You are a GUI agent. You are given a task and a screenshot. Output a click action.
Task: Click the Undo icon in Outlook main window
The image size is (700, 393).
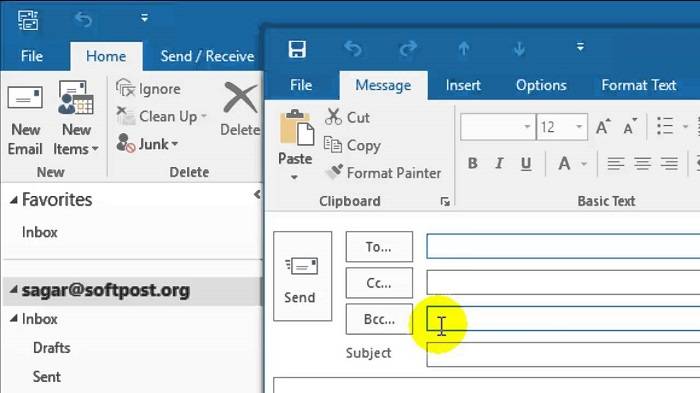tap(83, 20)
